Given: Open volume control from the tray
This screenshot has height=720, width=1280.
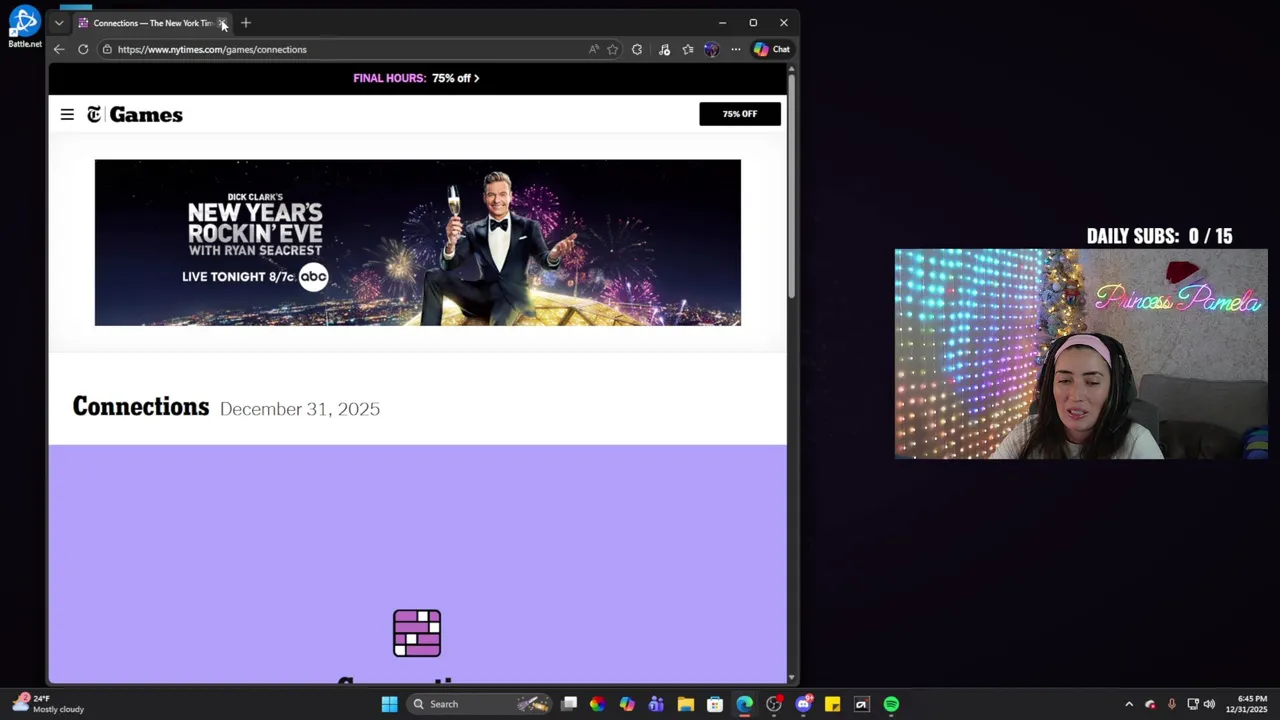Looking at the screenshot, I should tap(1209, 704).
